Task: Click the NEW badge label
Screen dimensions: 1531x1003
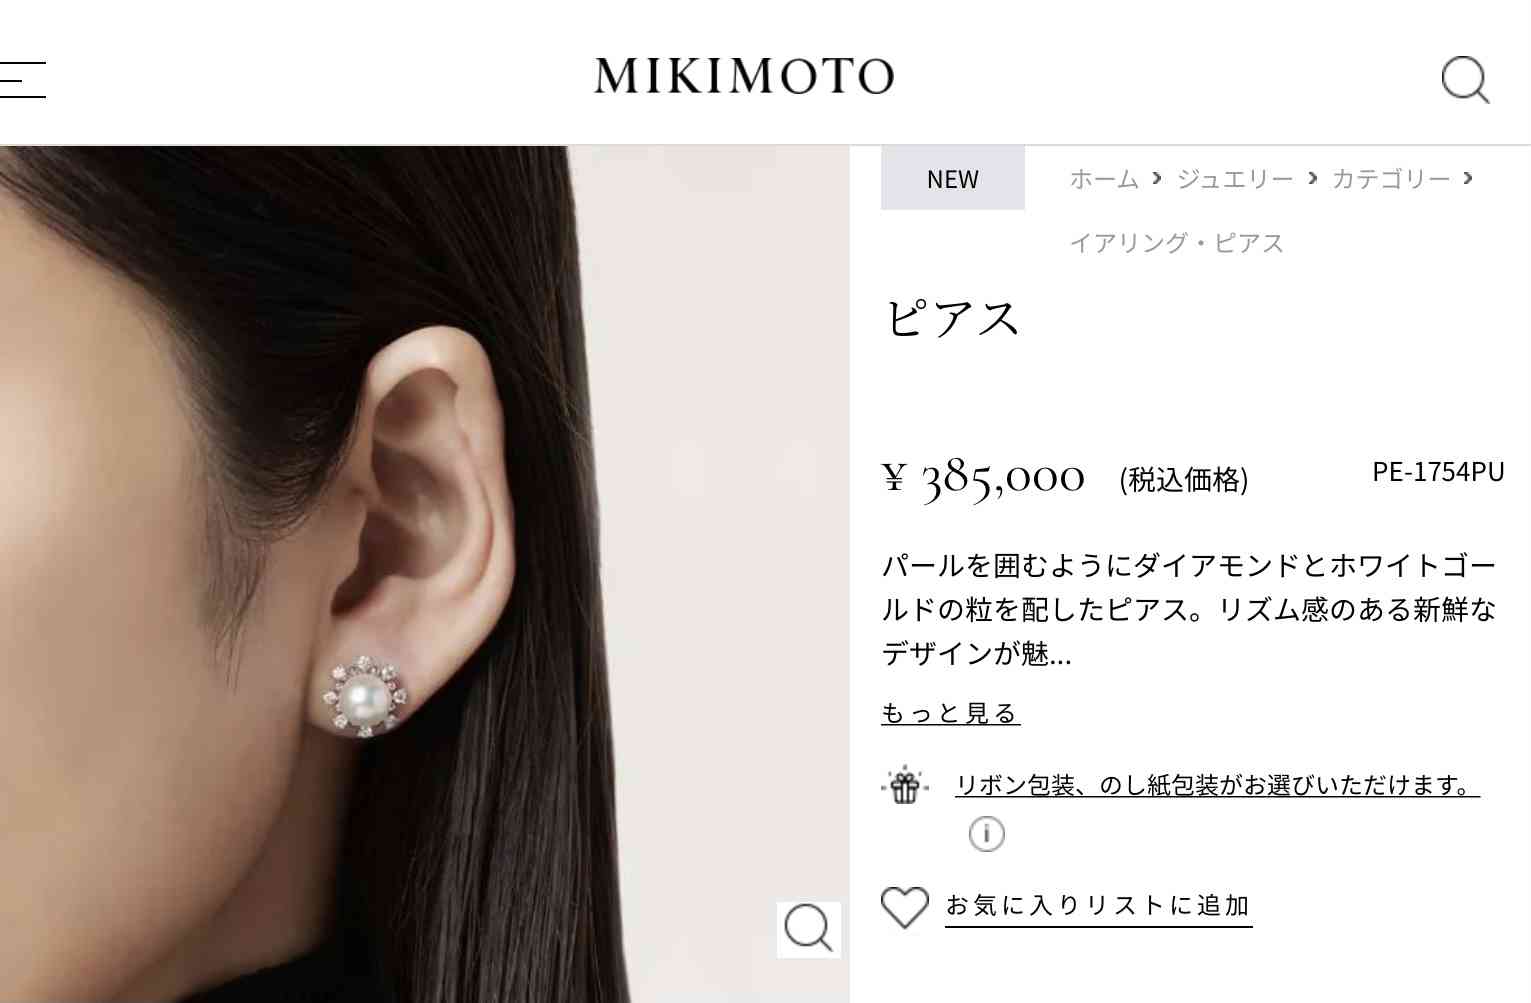Action: [953, 179]
